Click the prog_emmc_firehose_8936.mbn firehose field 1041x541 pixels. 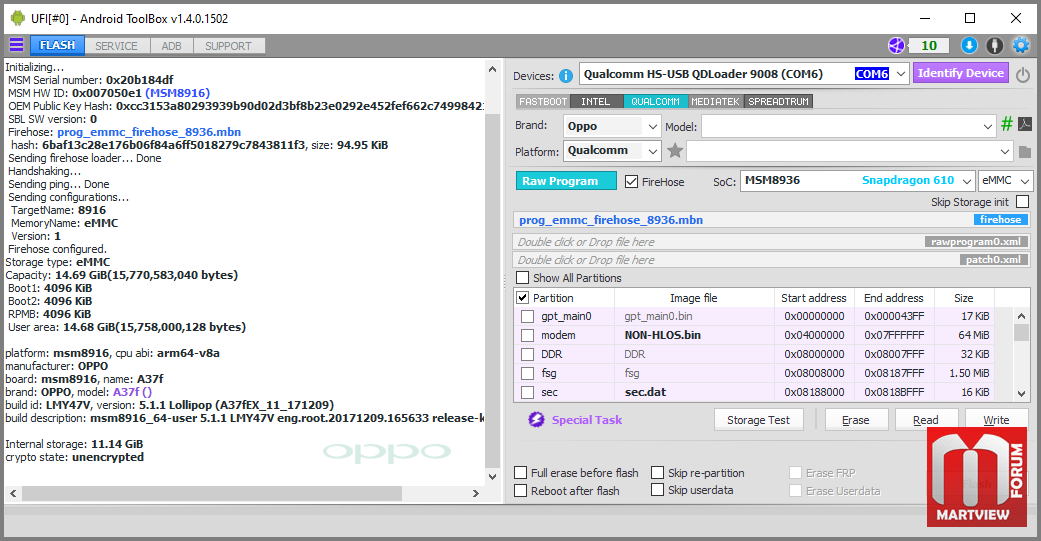[x=771, y=220]
